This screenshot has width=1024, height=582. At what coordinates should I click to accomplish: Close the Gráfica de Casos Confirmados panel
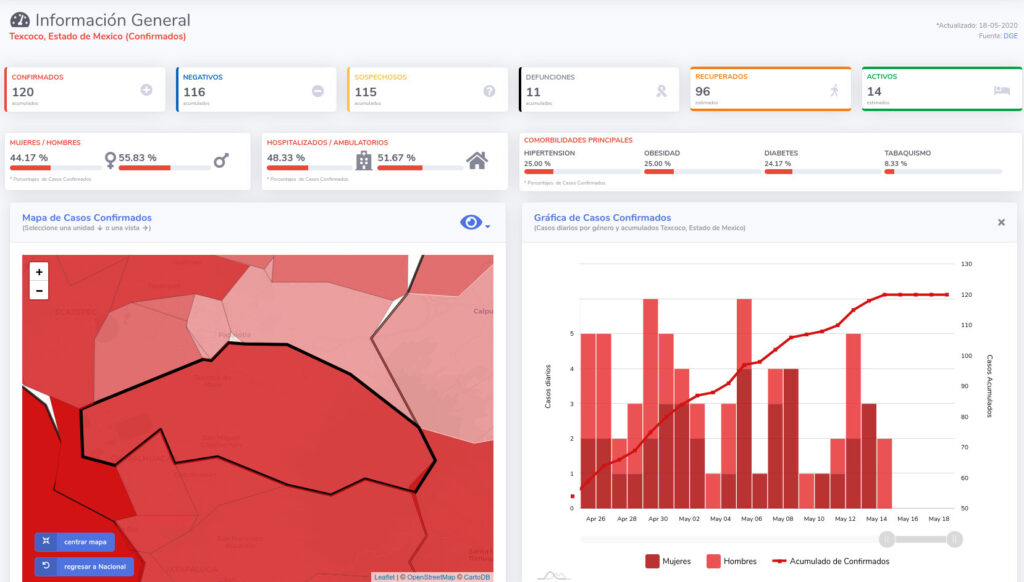1001,222
